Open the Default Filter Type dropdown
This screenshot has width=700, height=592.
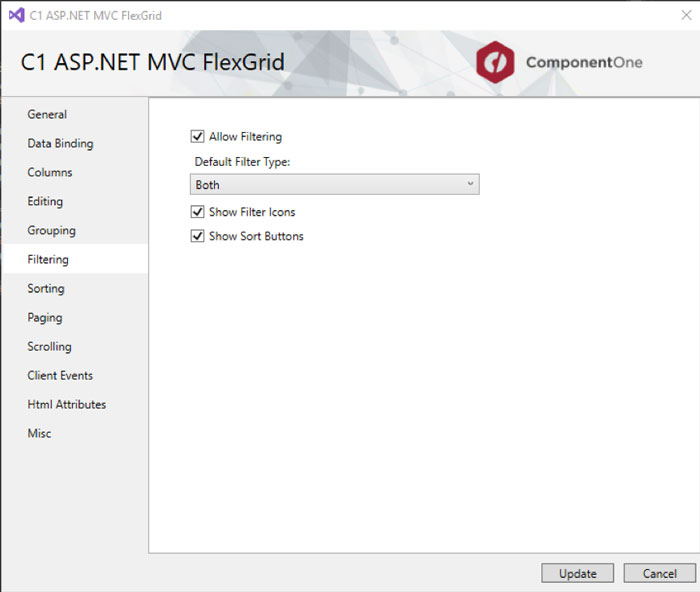tap(335, 184)
